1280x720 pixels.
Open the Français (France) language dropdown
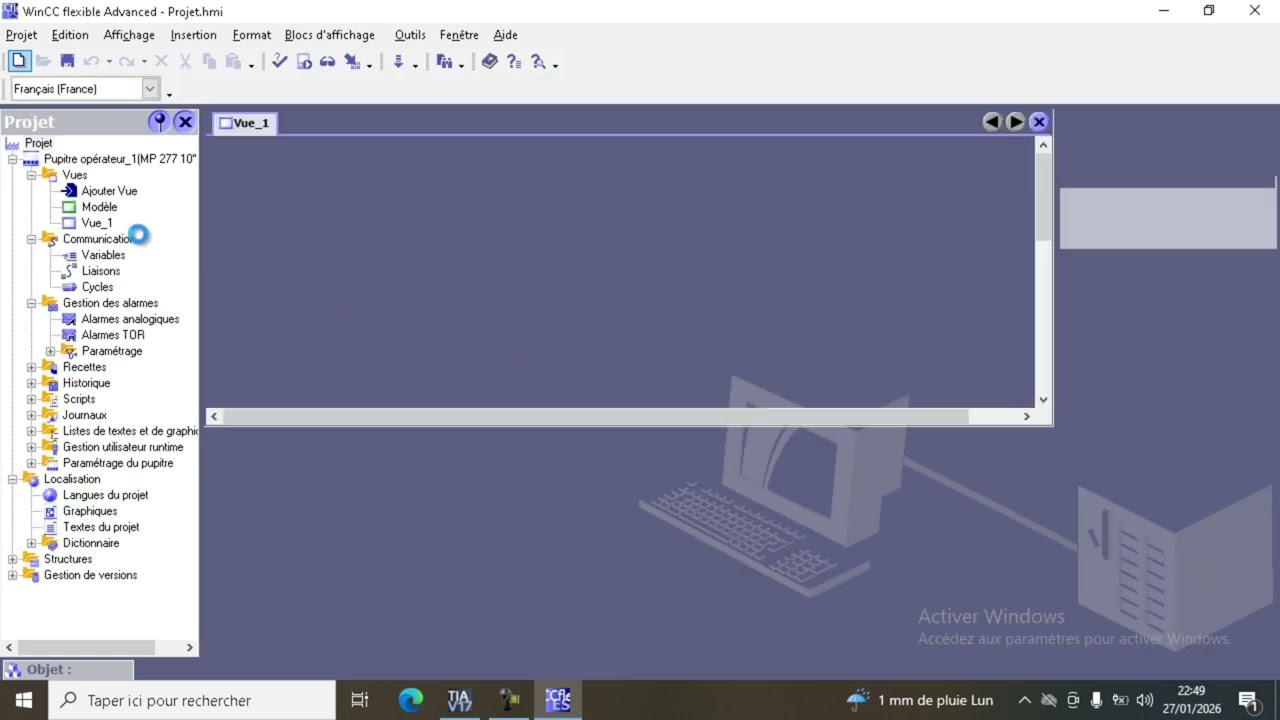(x=150, y=89)
